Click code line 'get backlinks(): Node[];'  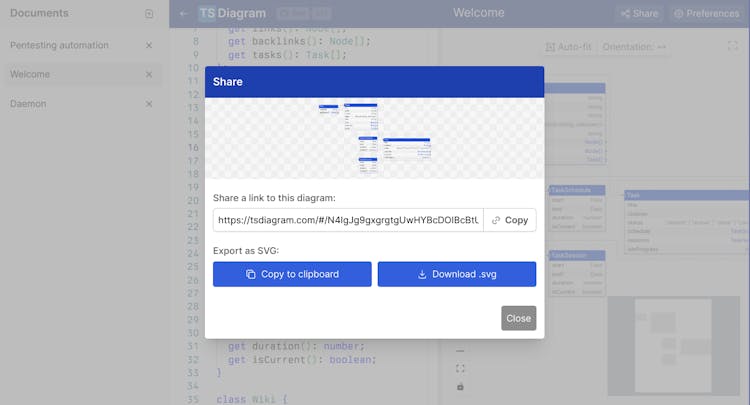[299, 42]
